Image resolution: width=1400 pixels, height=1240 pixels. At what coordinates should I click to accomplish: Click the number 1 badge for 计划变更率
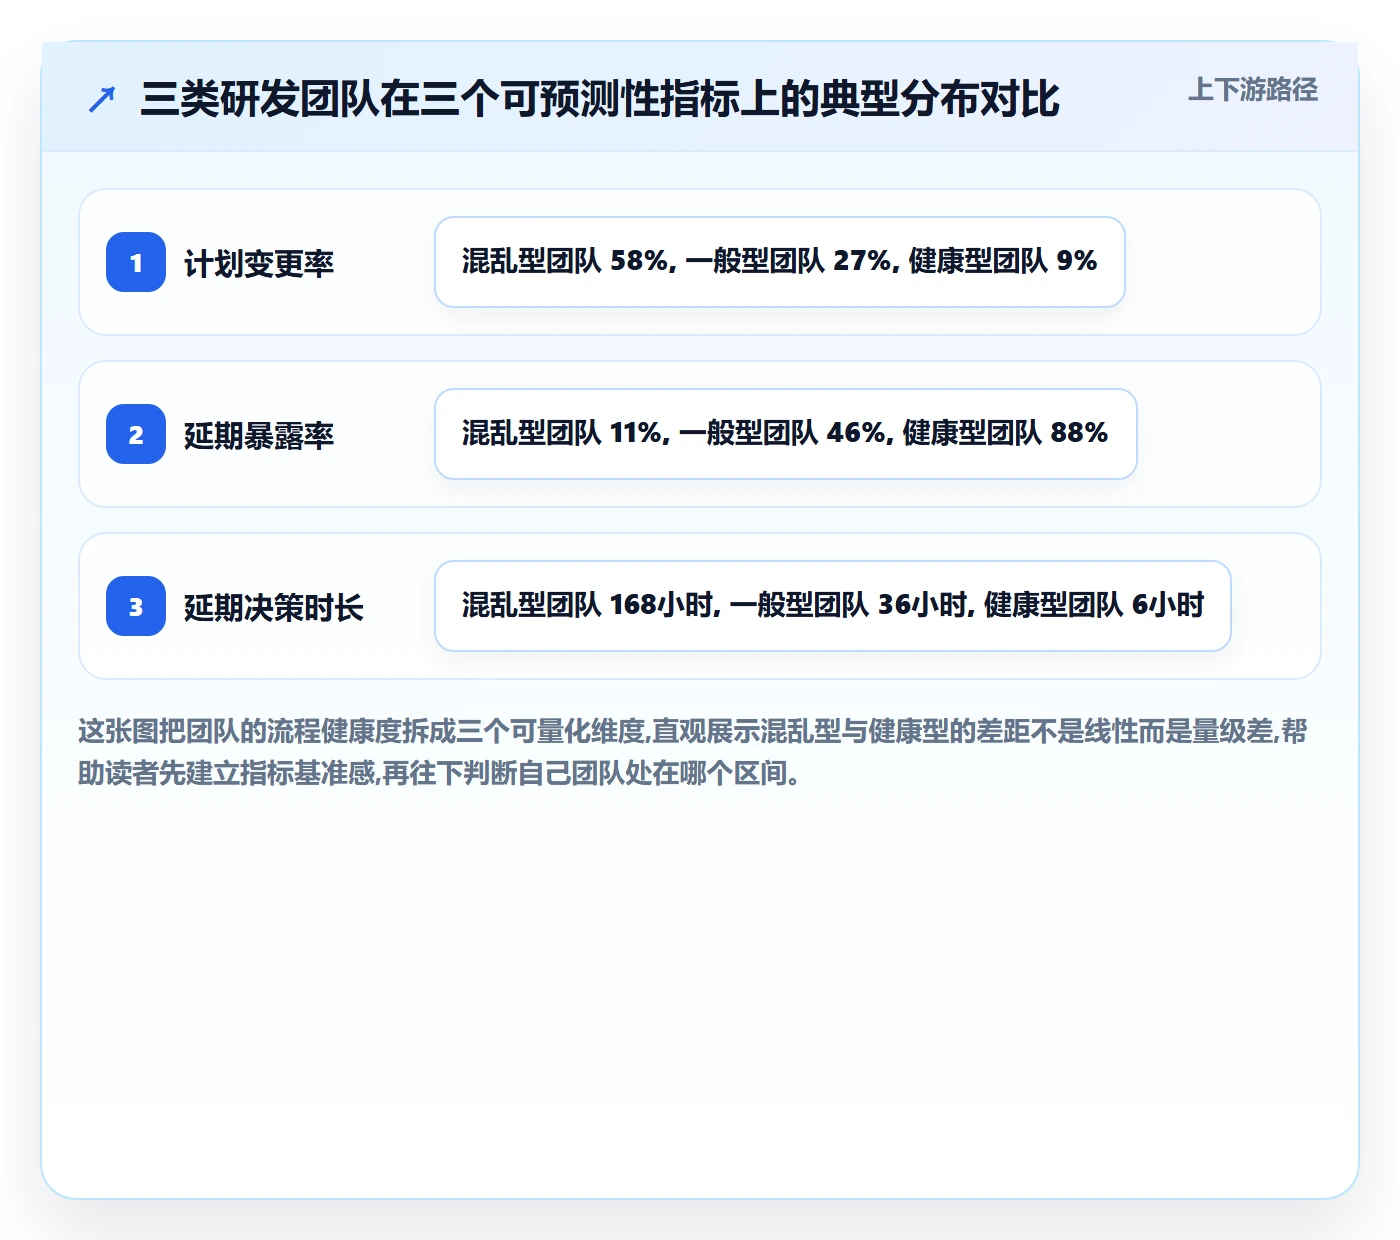pyautogui.click(x=136, y=262)
